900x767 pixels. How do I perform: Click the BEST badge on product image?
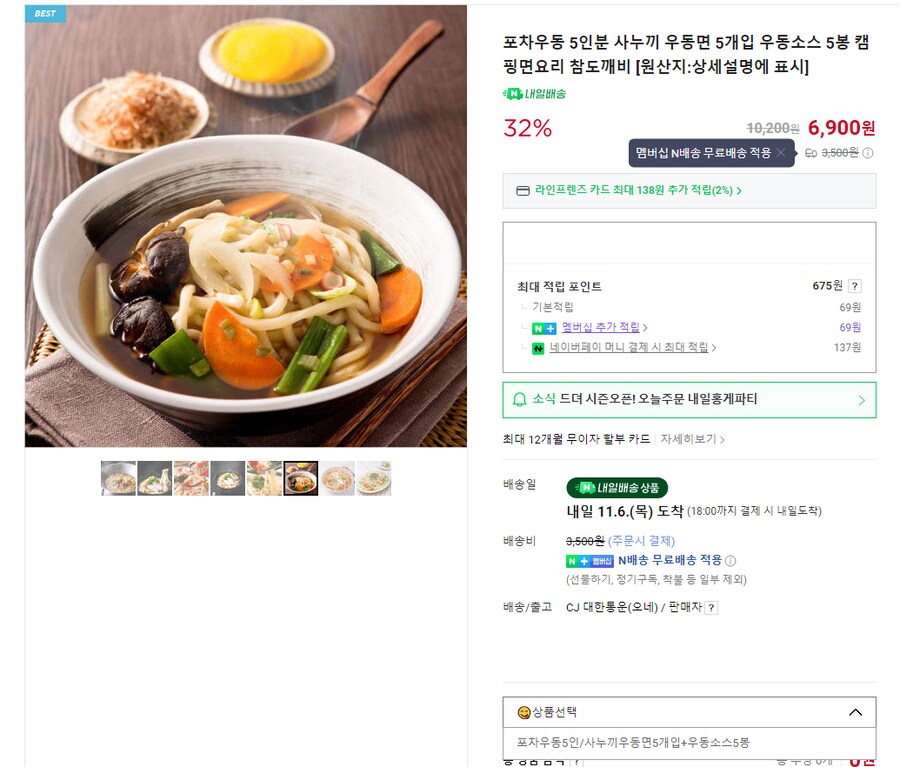tap(43, 13)
